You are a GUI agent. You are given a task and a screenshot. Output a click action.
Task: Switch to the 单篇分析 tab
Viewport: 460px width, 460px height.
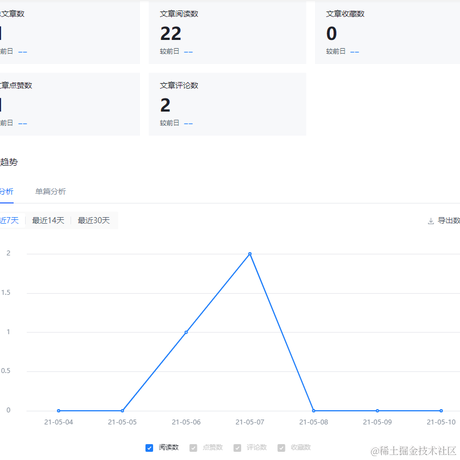pyautogui.click(x=51, y=191)
